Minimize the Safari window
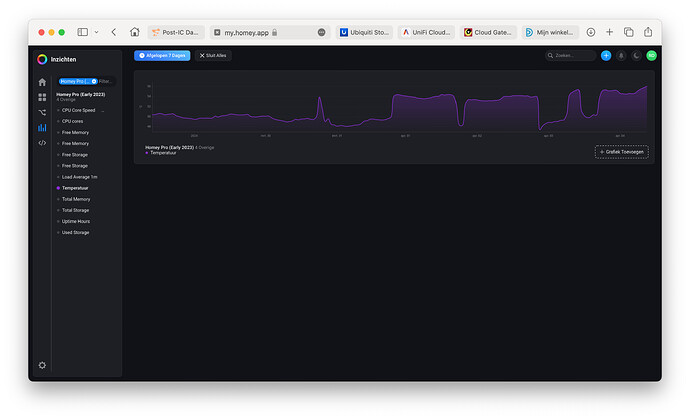 [51, 32]
